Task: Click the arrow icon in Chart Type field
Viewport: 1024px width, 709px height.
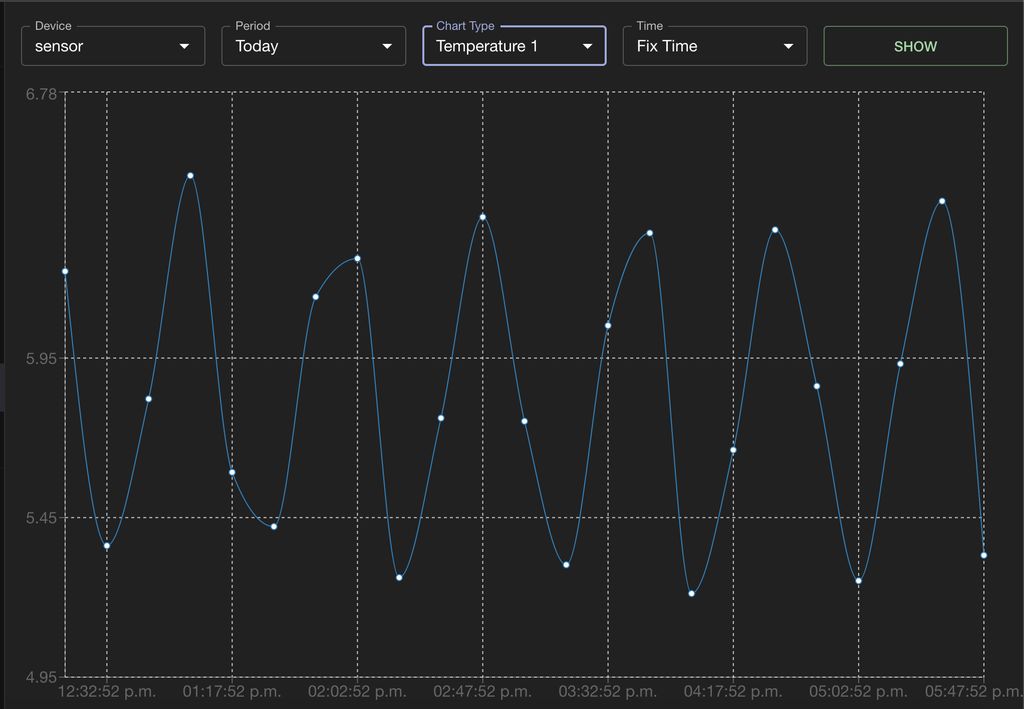Action: pos(588,46)
